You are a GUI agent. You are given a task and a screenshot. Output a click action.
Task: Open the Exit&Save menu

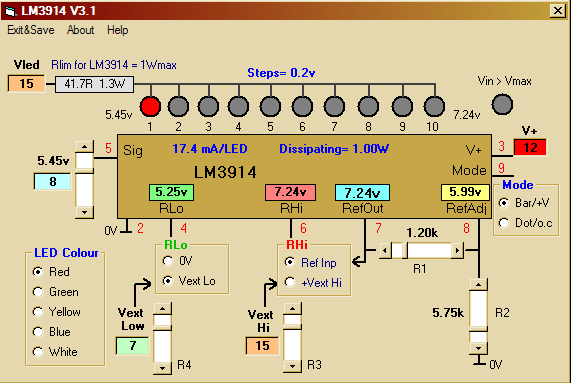[x=31, y=30]
